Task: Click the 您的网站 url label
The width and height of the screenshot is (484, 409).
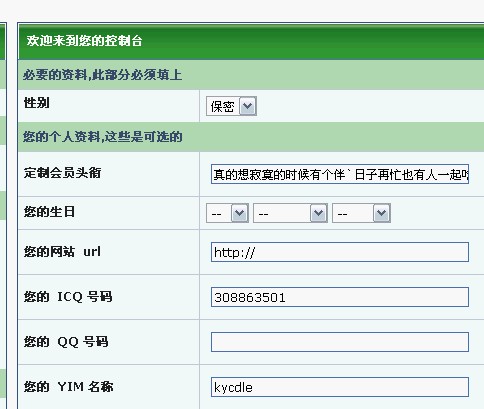Action: [x=62, y=251]
